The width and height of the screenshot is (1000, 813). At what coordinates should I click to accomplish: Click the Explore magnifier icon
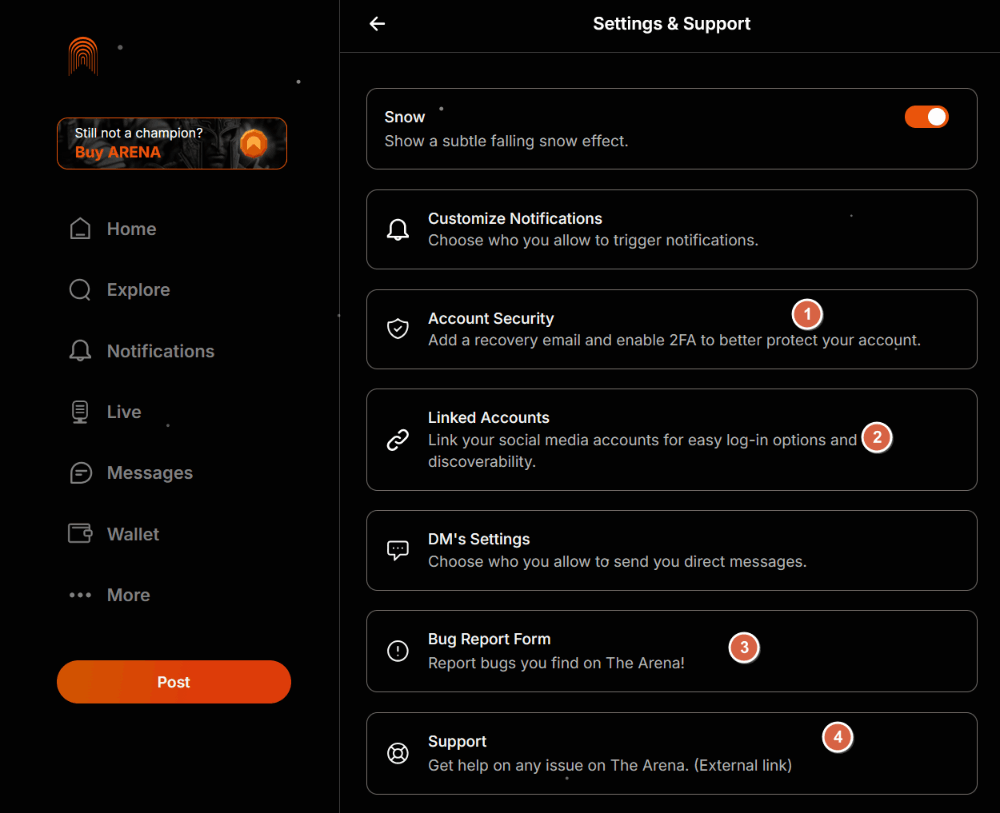pyautogui.click(x=80, y=290)
